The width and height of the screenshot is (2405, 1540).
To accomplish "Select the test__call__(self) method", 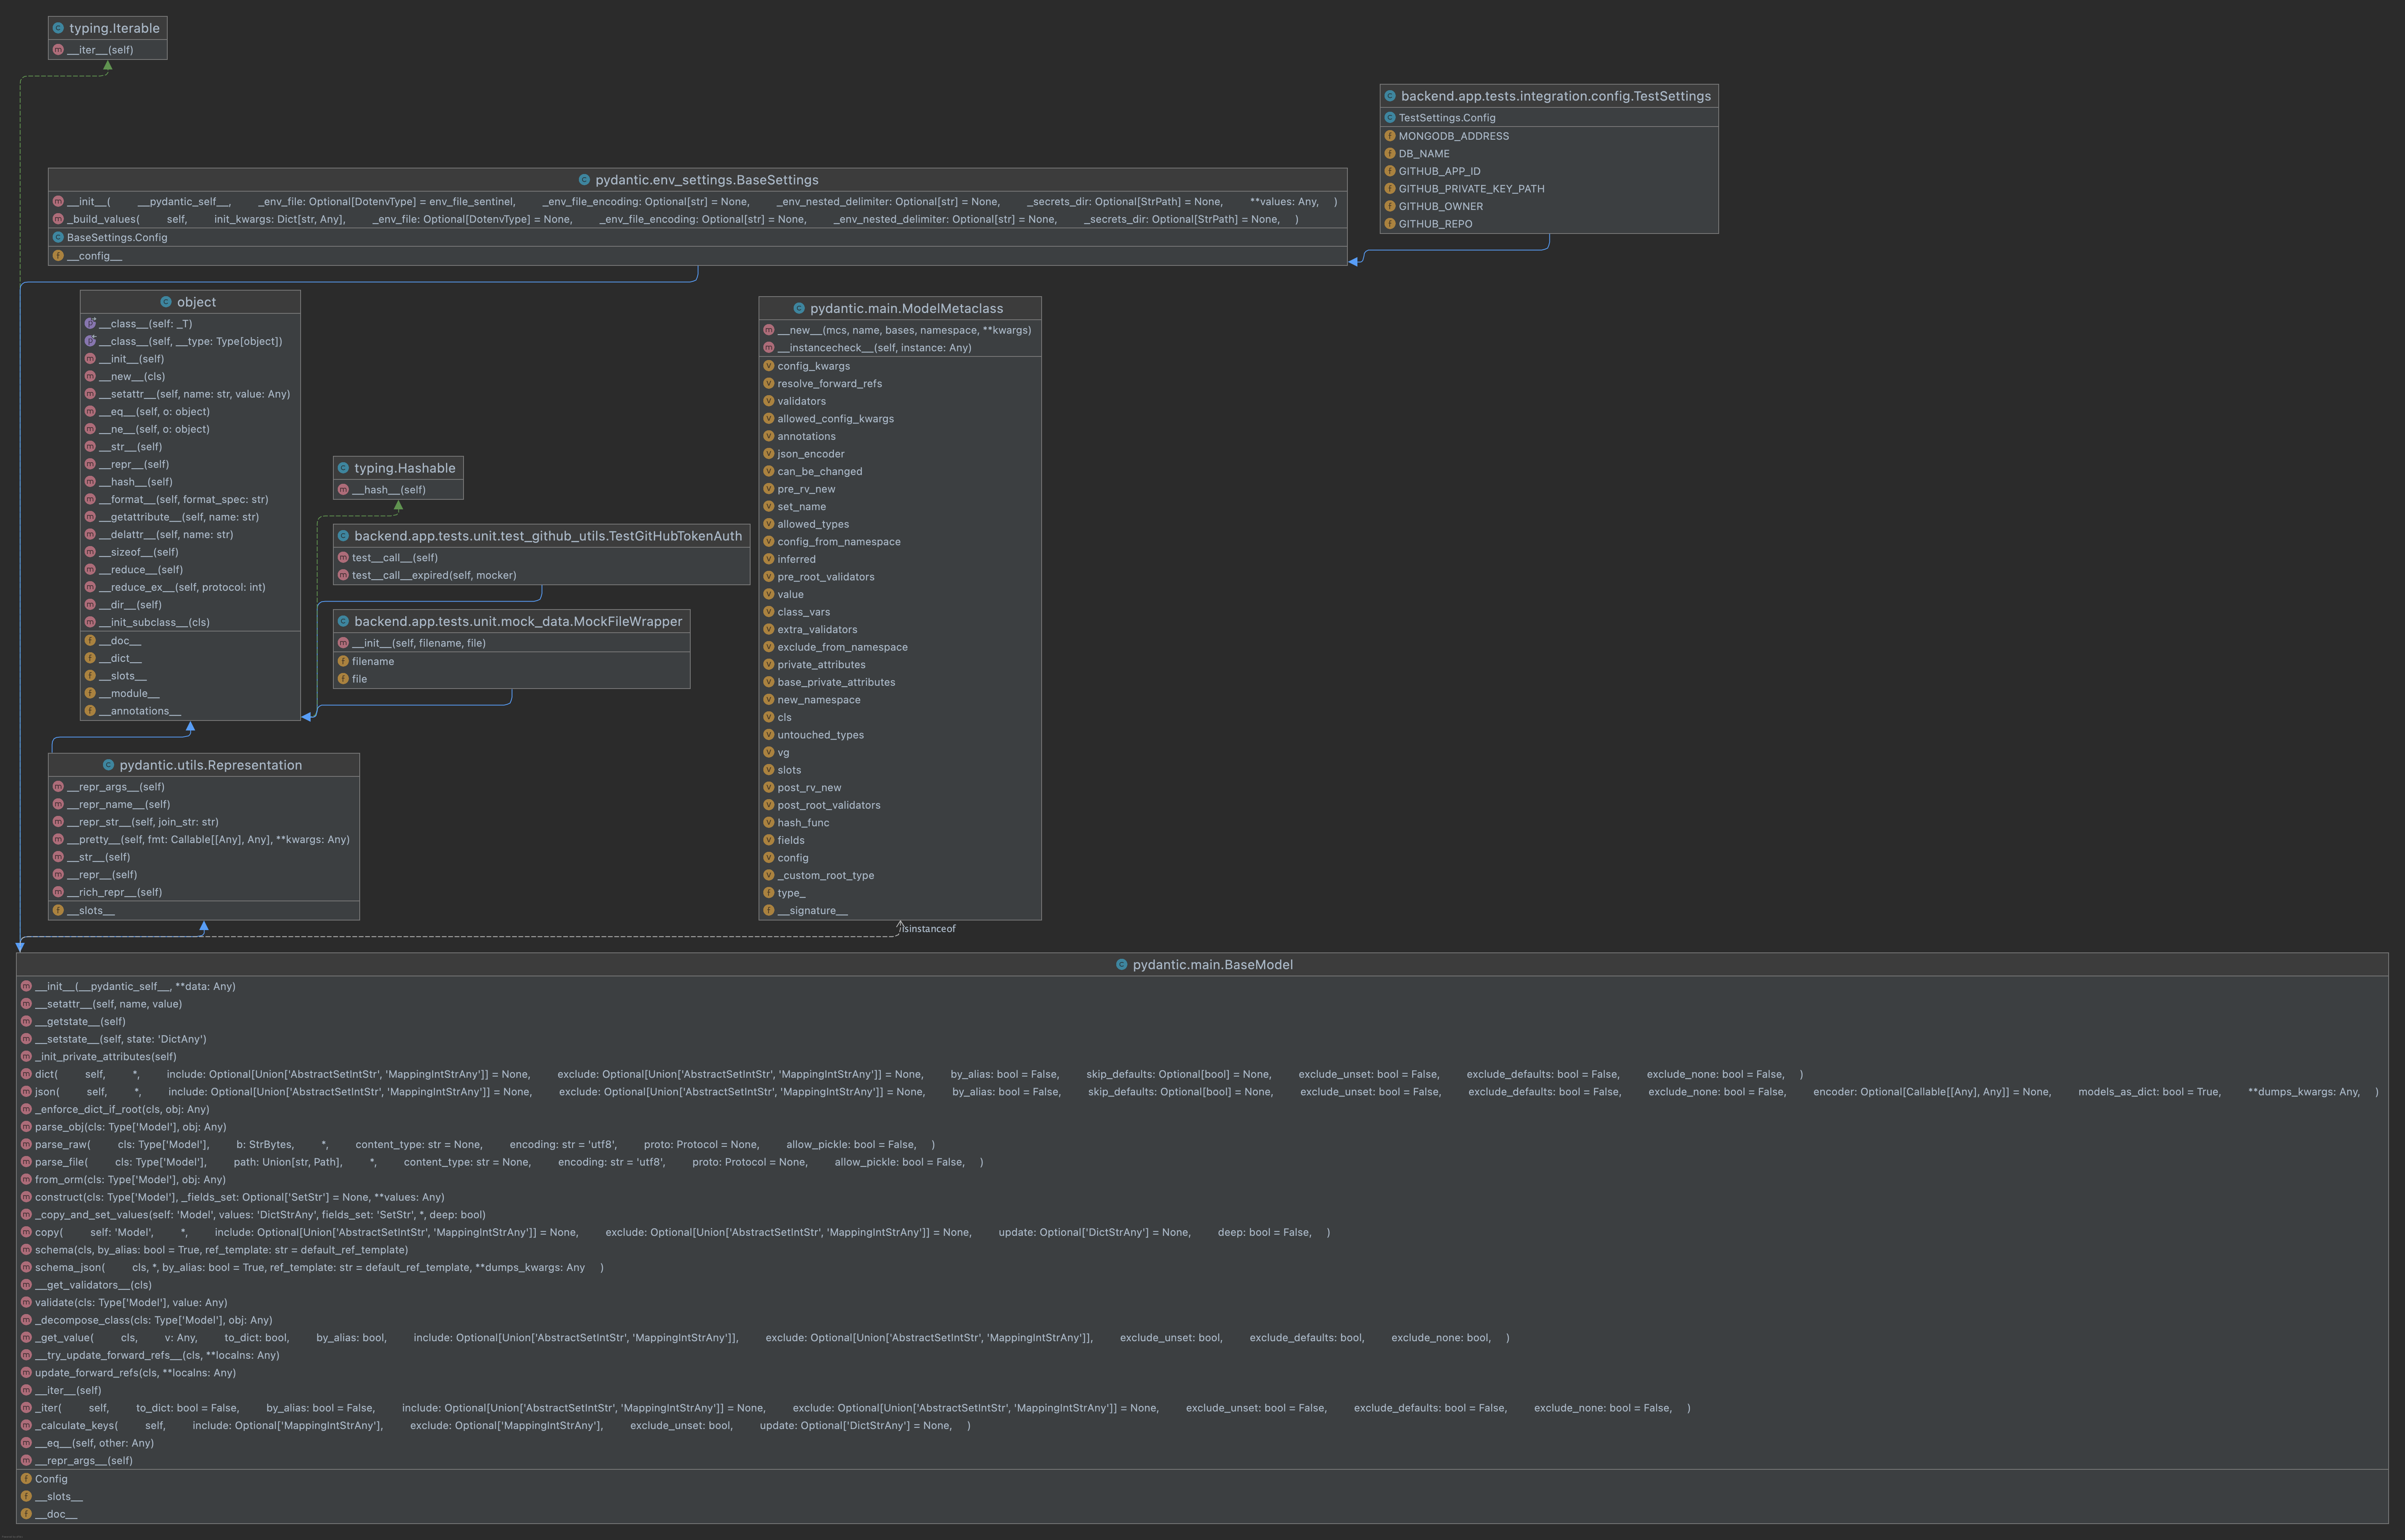I will click(395, 558).
